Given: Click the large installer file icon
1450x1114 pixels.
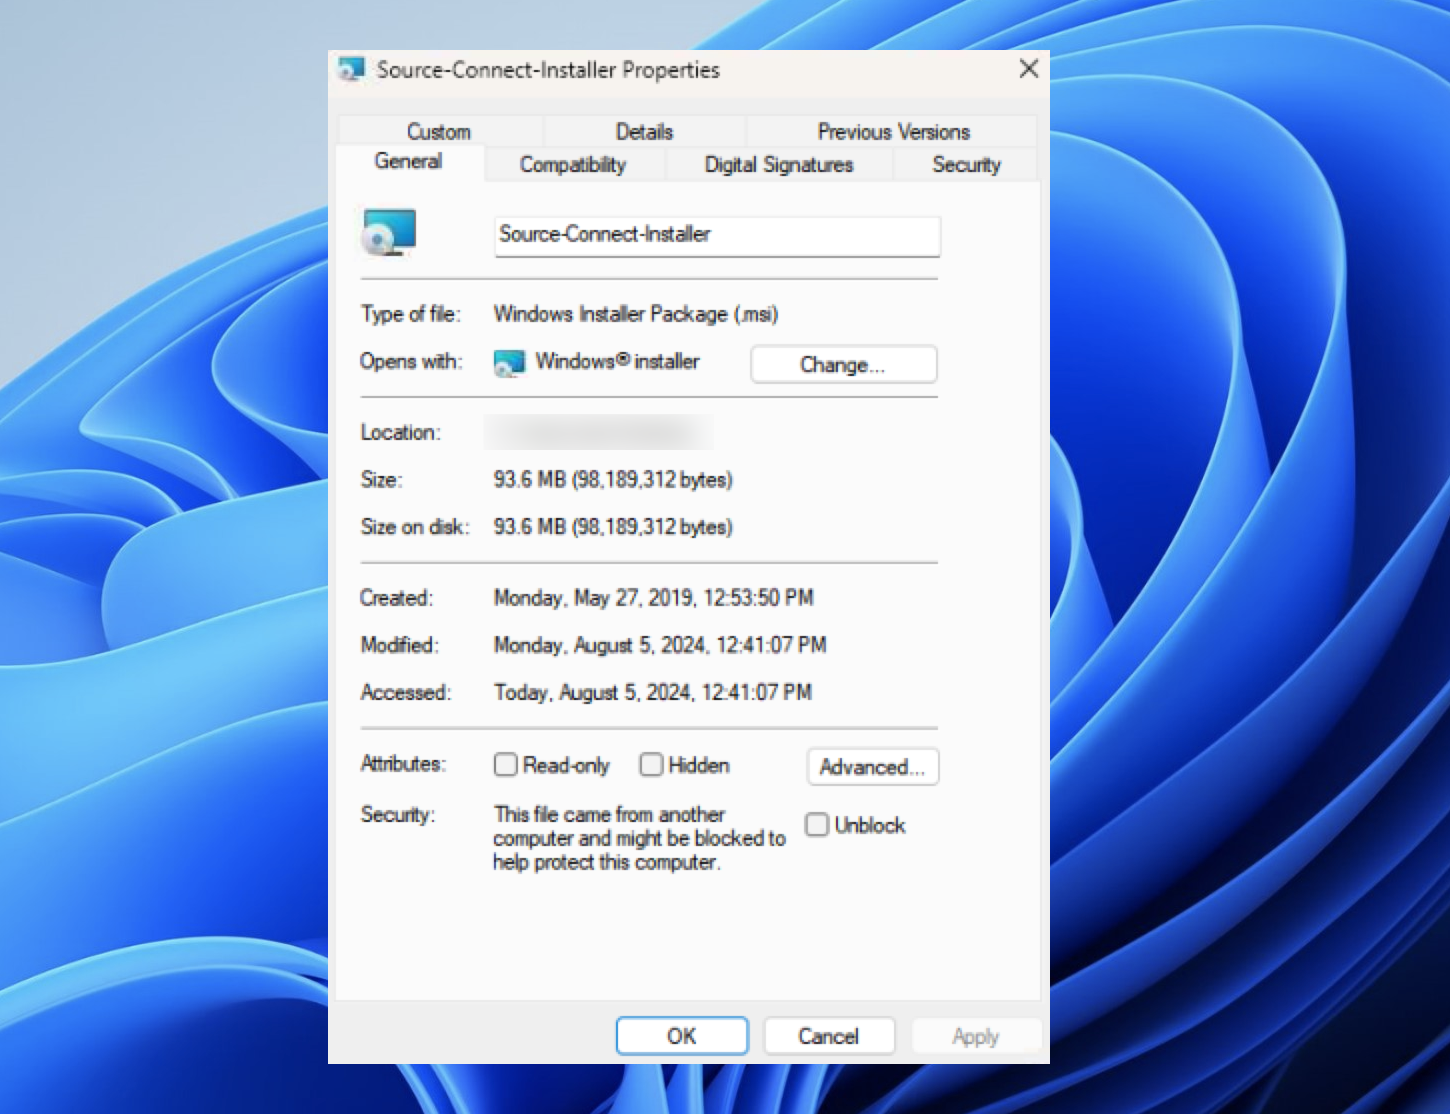Looking at the screenshot, I should [x=389, y=232].
